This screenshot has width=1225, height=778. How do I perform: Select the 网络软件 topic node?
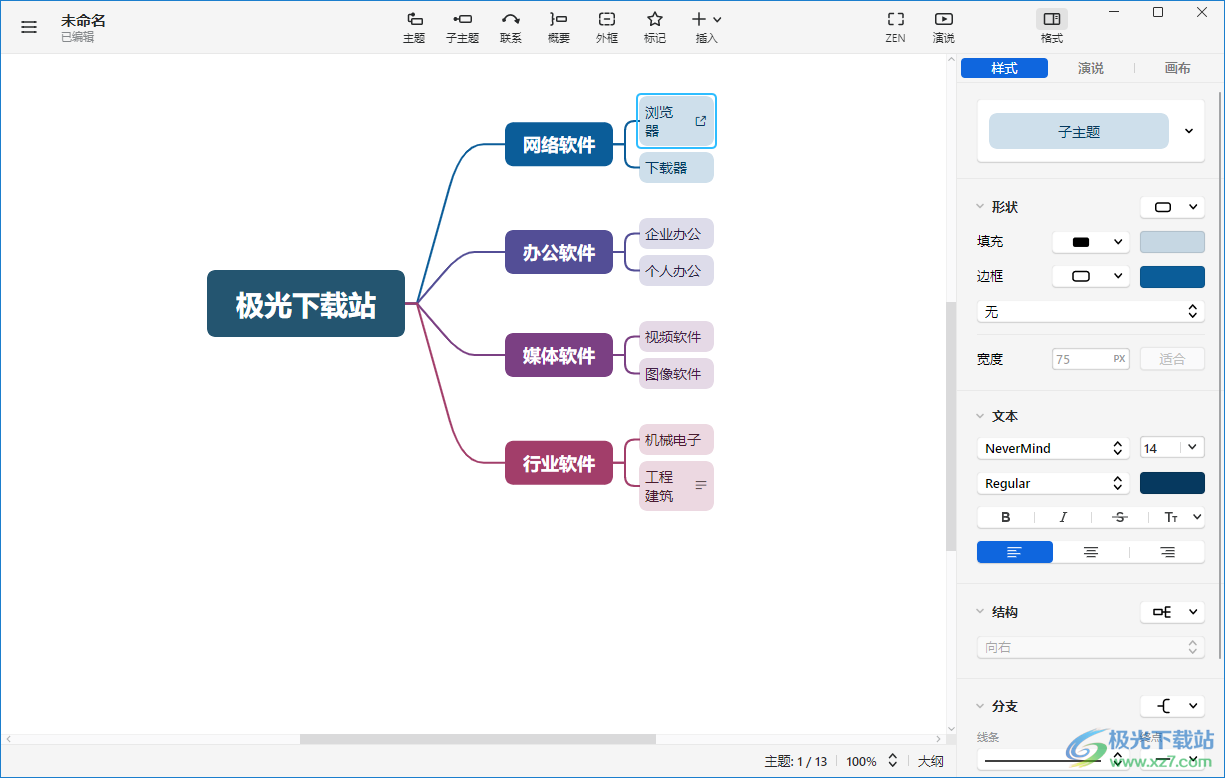[559, 145]
